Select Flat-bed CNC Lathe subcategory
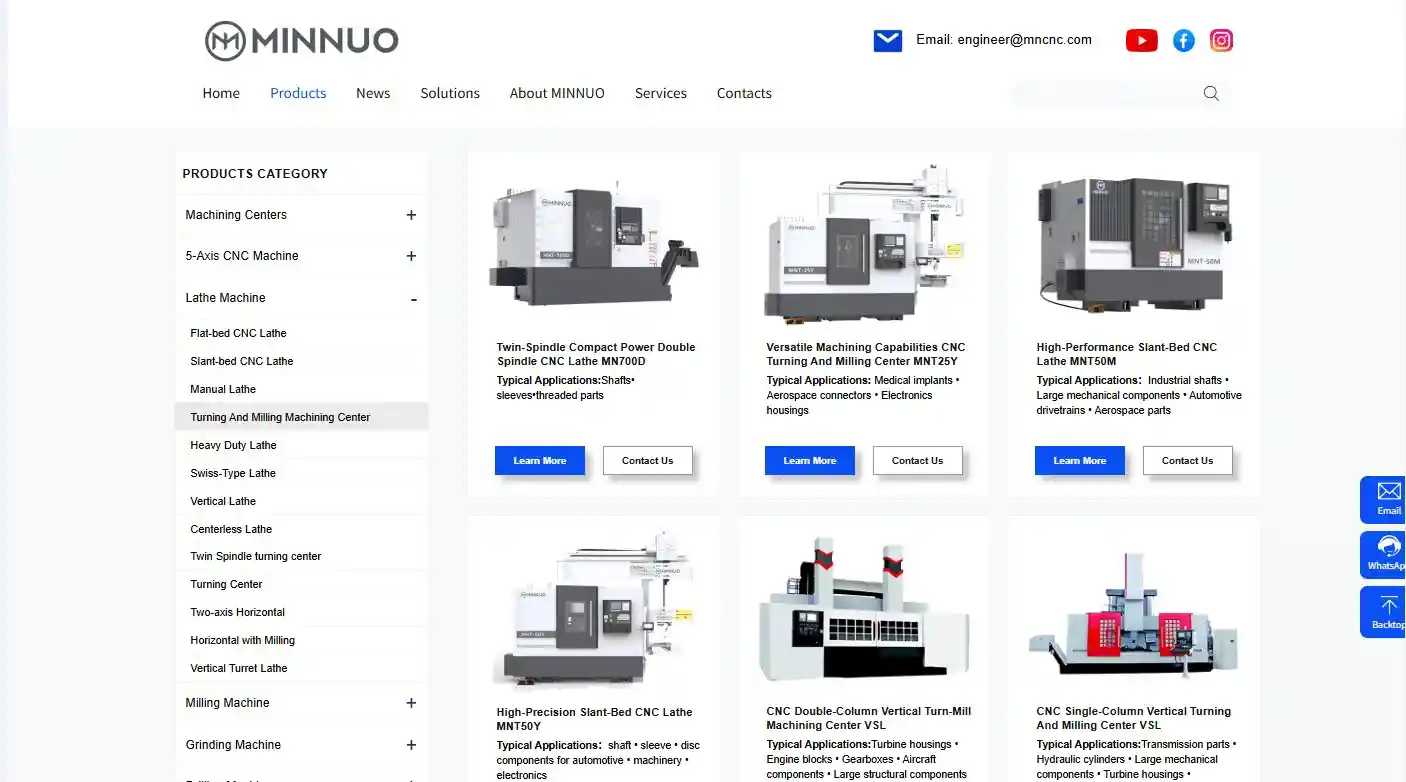 pyautogui.click(x=238, y=333)
